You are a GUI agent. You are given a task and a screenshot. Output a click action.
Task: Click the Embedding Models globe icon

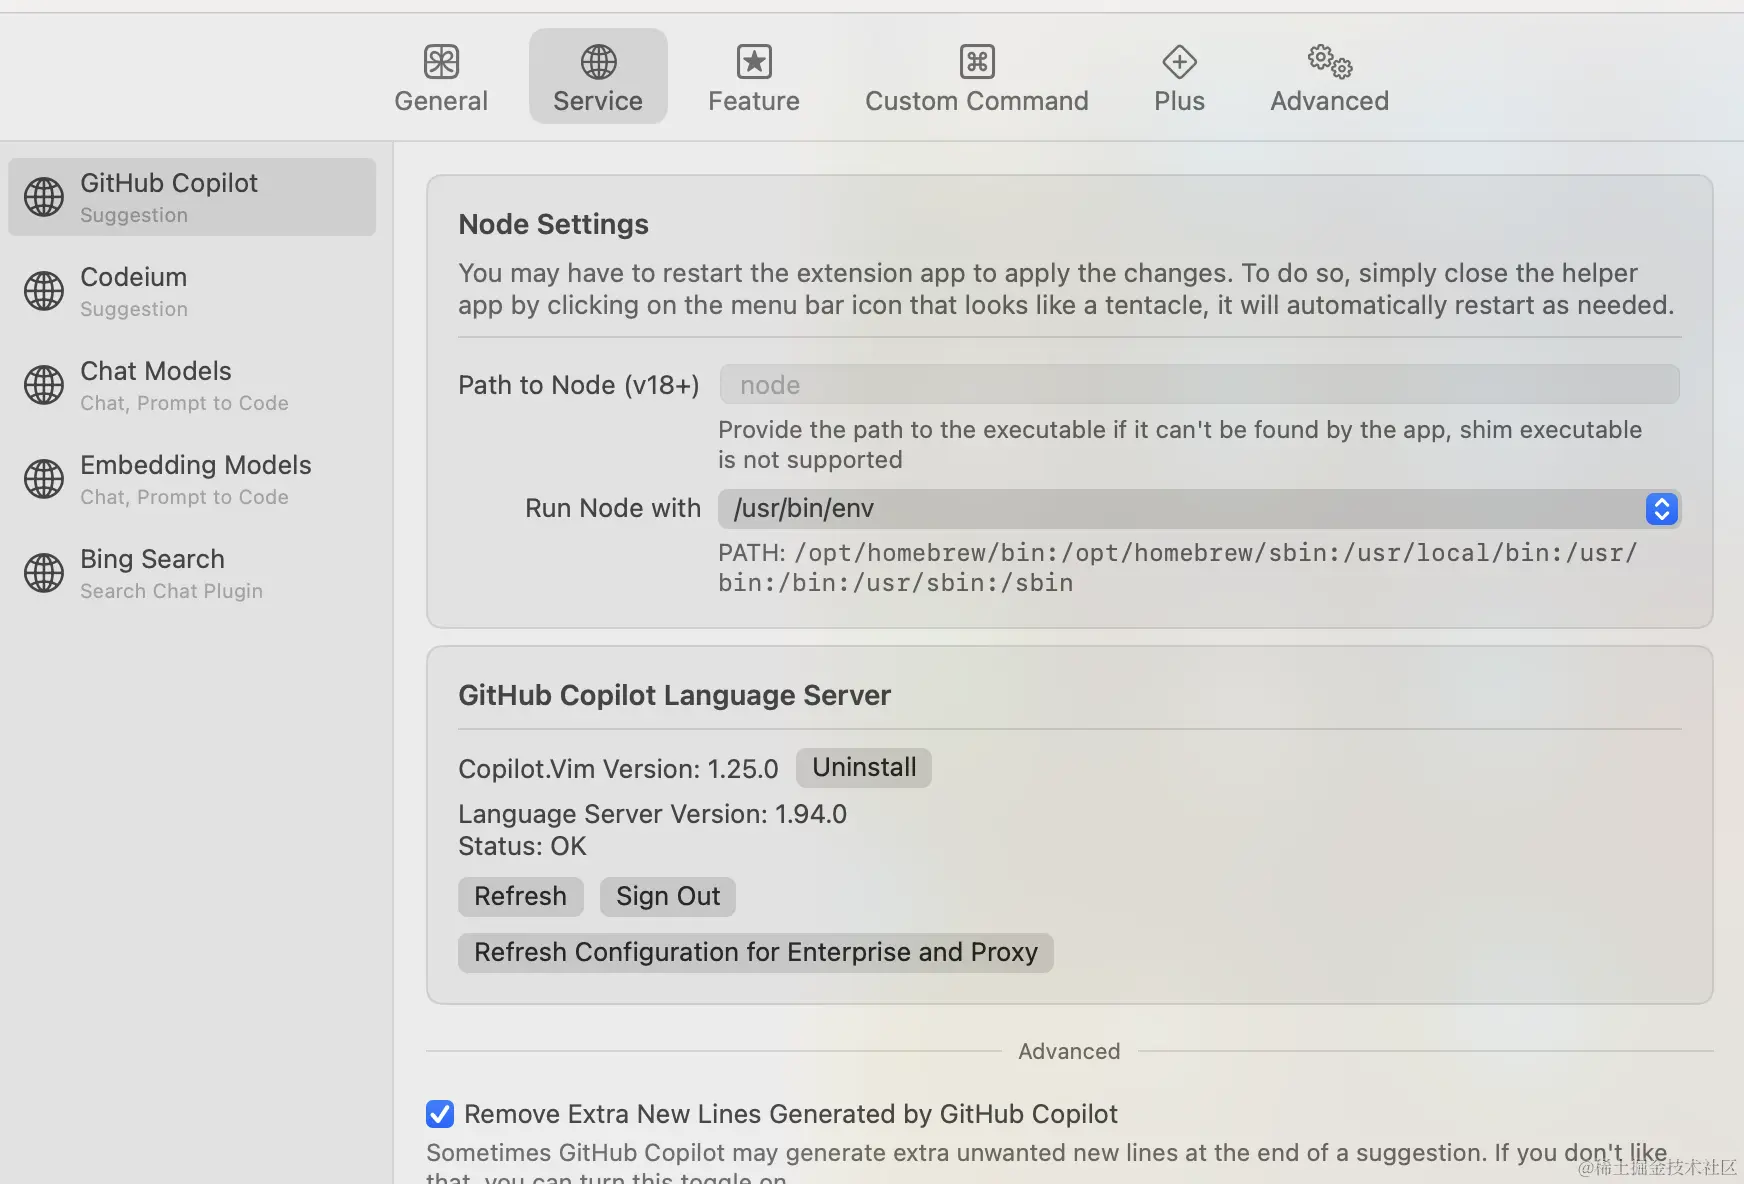point(44,479)
